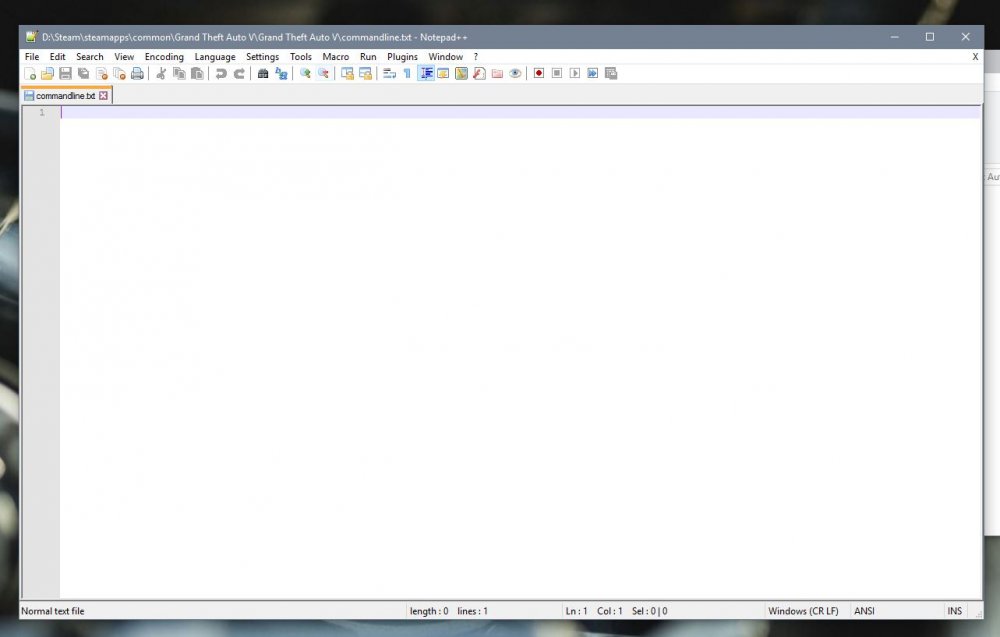
Task: Open the Window menu
Action: [x=445, y=57]
